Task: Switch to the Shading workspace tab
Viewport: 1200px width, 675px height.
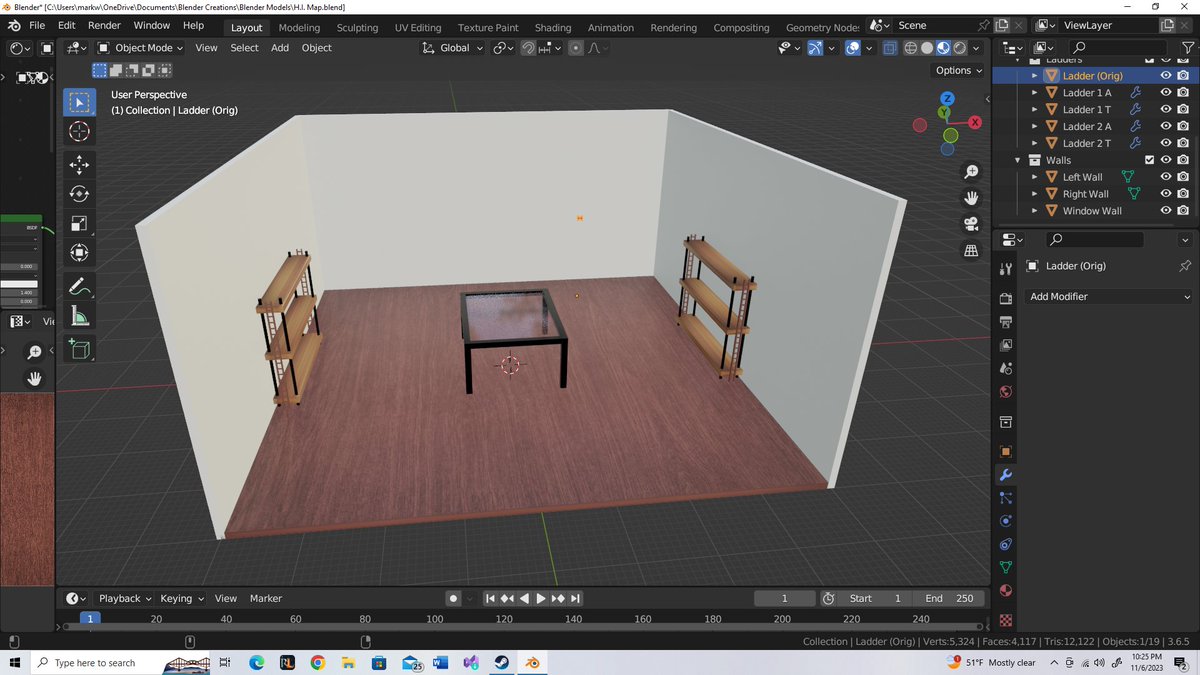Action: tap(553, 28)
